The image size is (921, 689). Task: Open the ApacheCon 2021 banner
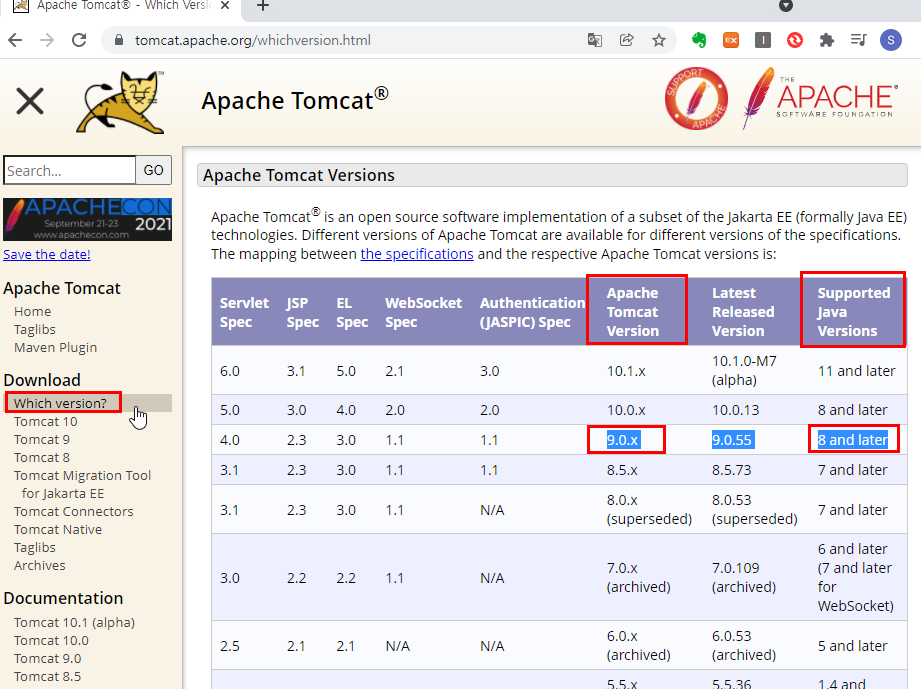88,219
